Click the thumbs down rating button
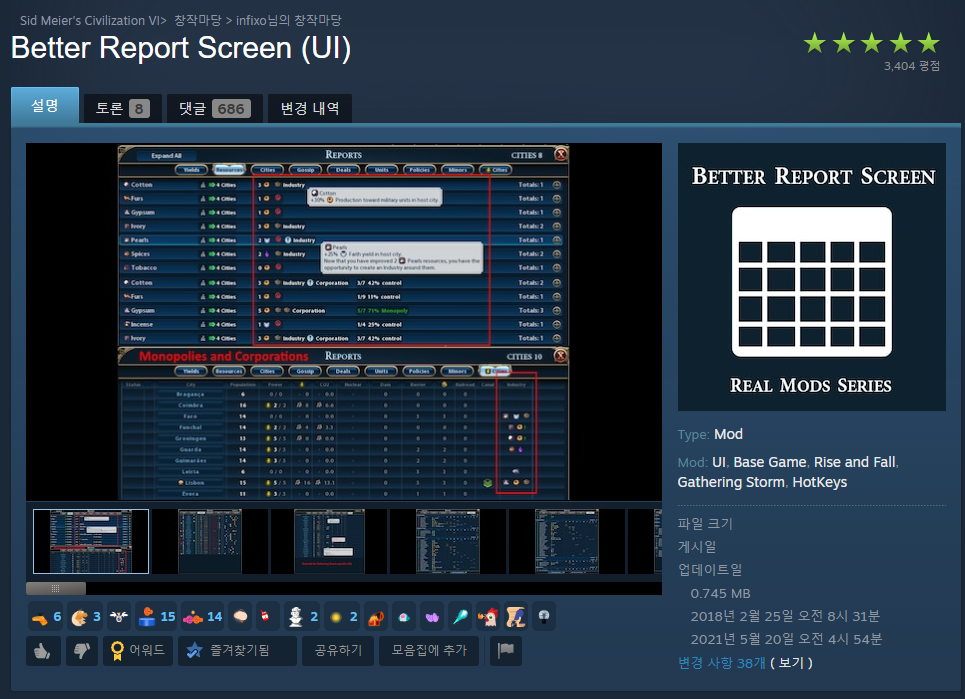The image size is (965, 699). click(x=81, y=651)
